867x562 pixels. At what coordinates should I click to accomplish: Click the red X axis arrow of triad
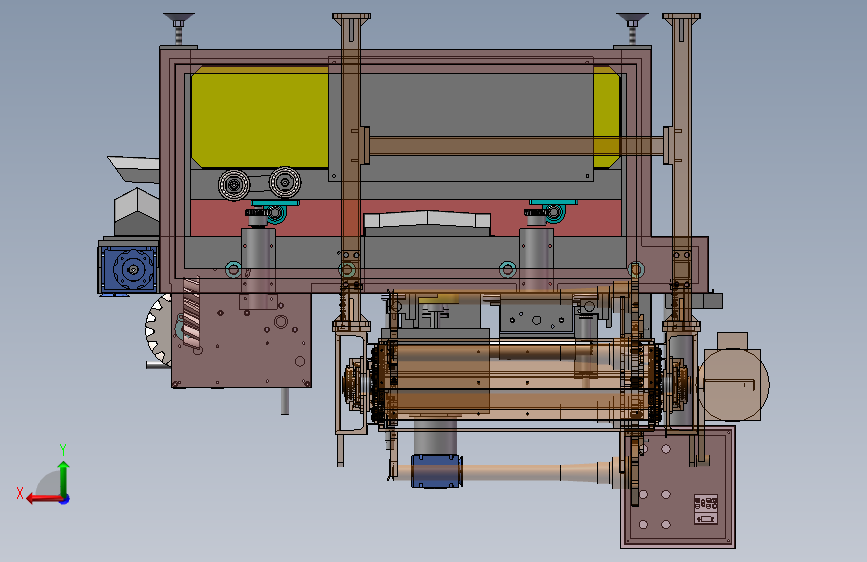tap(44, 499)
